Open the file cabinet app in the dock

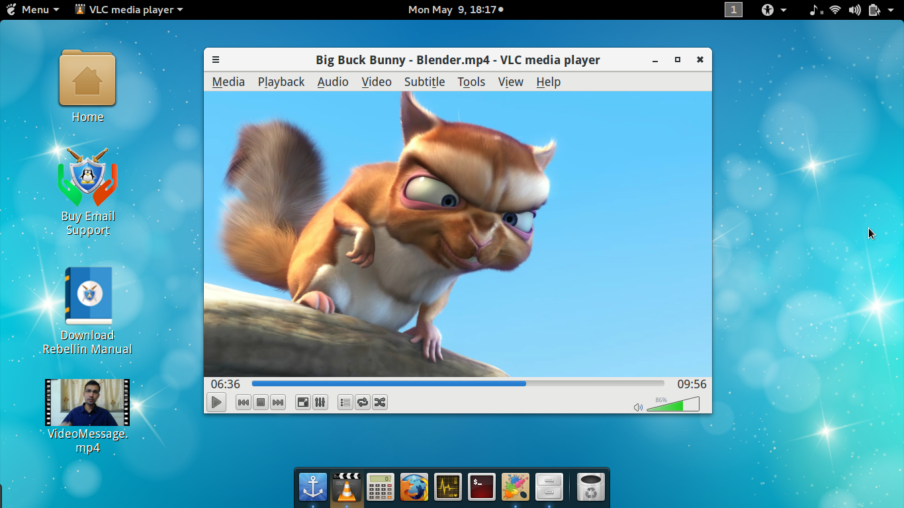coord(549,487)
